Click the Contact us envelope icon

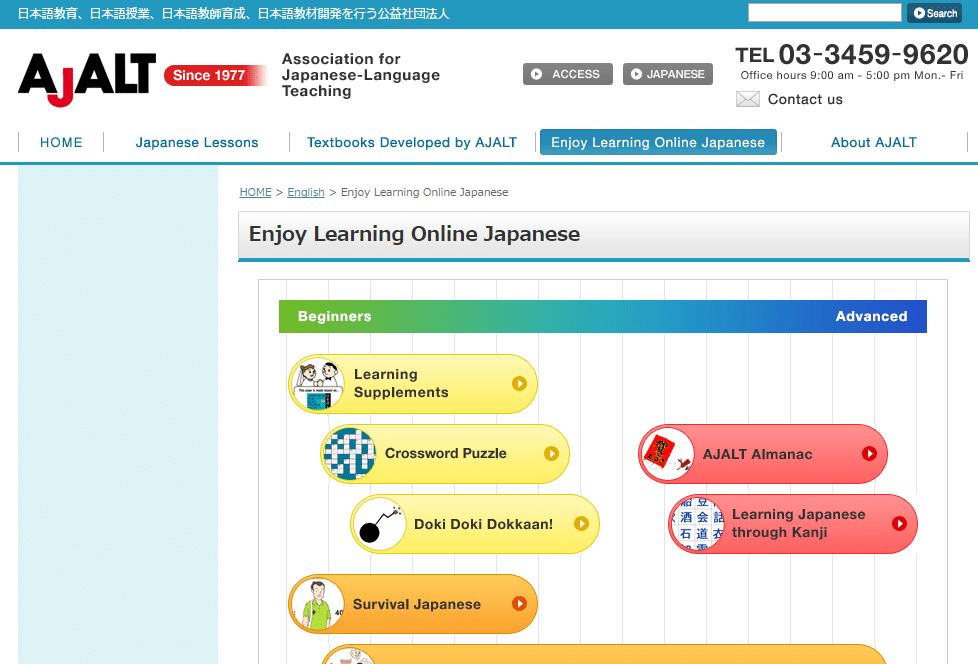coord(748,99)
